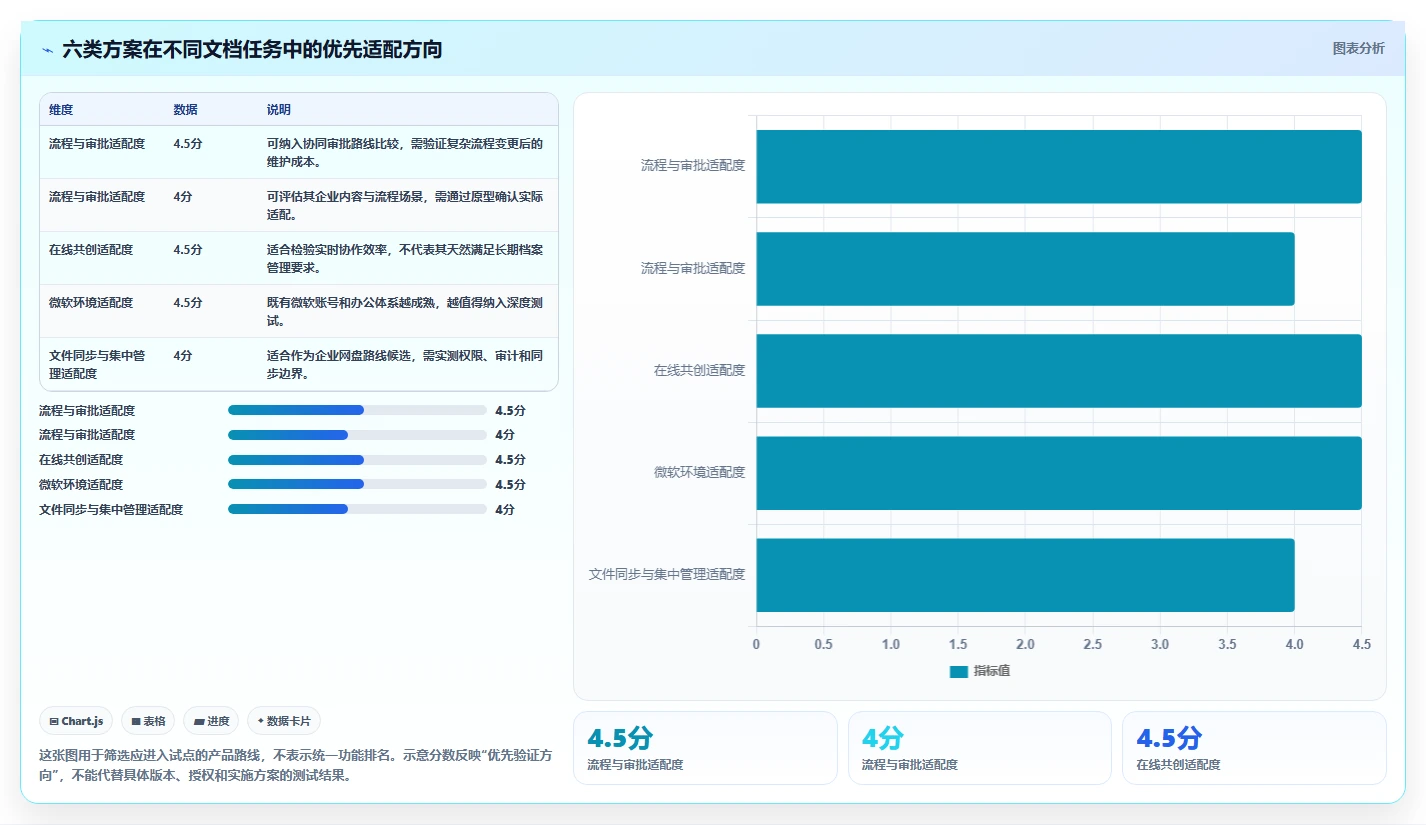This screenshot has height=825, width=1426.
Task: Click the 数据 table column header
Action: [x=185, y=109]
